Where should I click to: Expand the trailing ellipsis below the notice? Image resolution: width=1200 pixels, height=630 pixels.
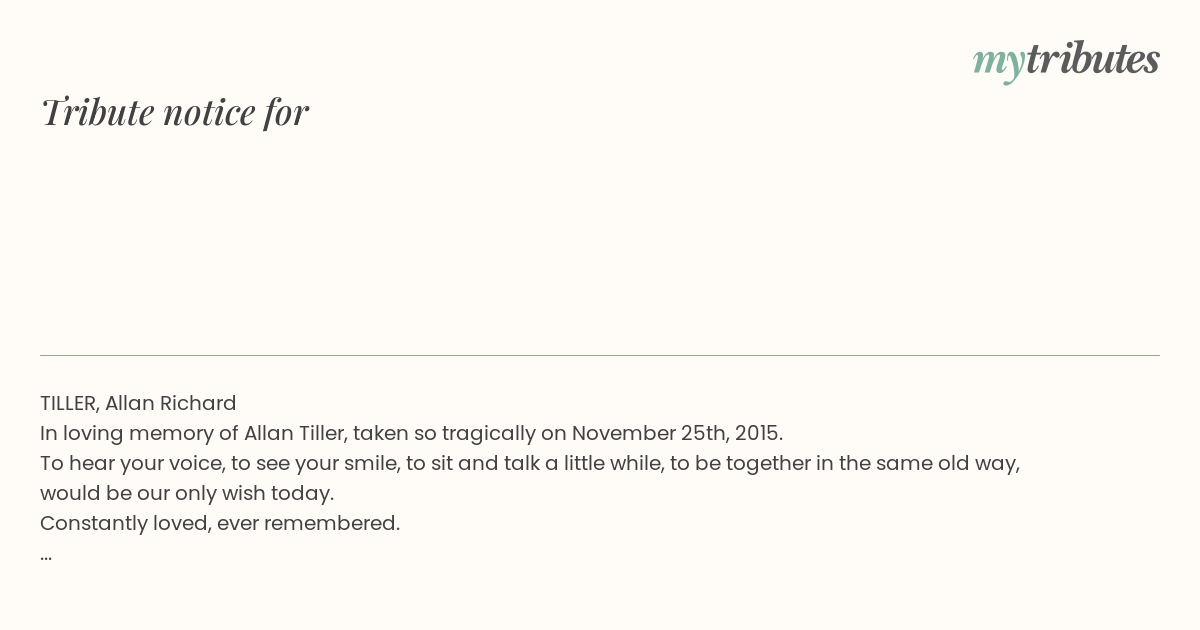point(46,556)
